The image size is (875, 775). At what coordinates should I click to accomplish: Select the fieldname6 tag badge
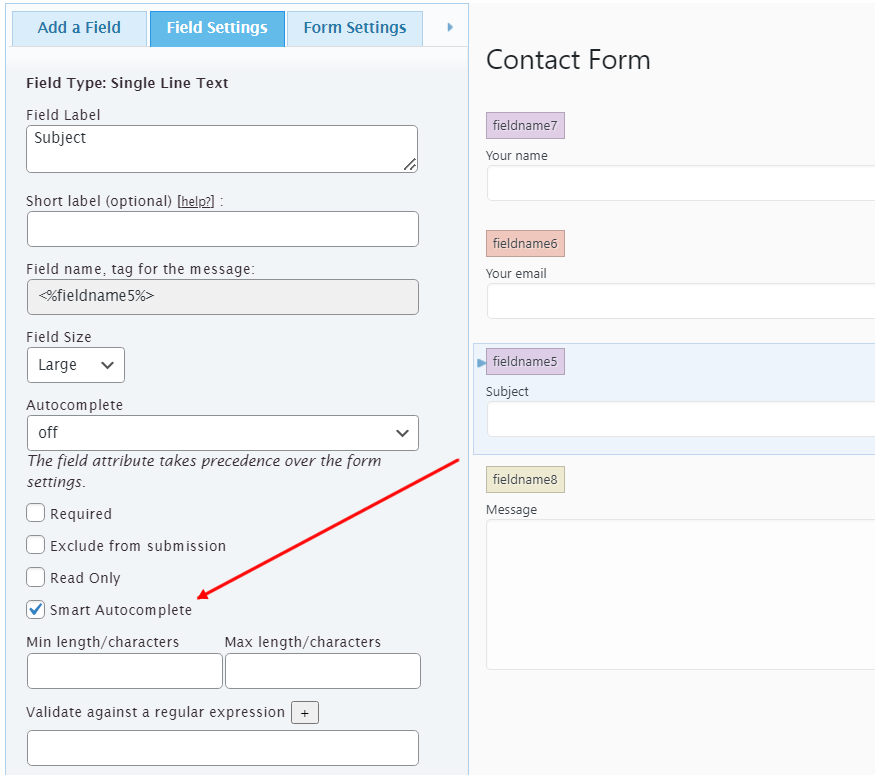pos(525,243)
